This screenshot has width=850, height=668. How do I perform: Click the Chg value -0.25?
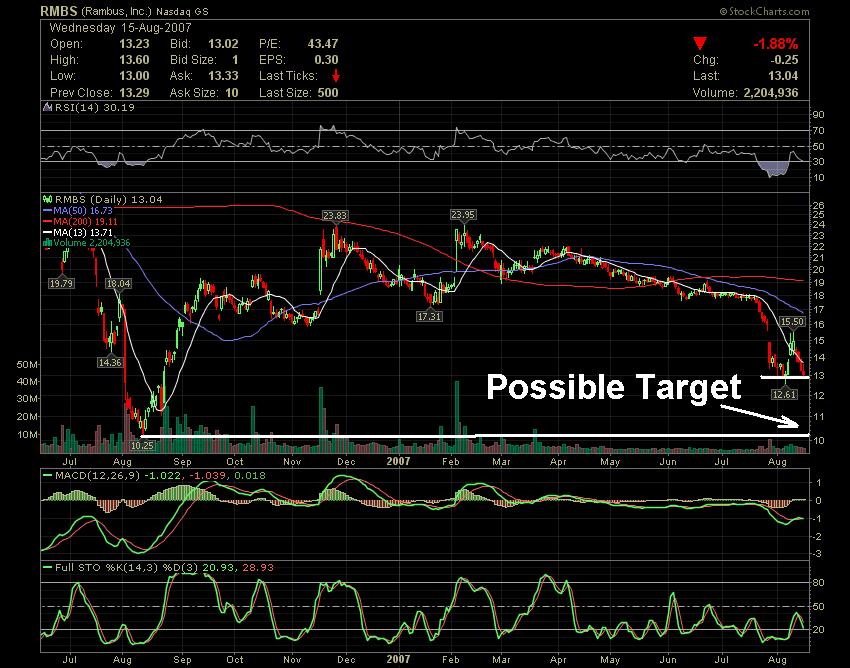pos(783,60)
